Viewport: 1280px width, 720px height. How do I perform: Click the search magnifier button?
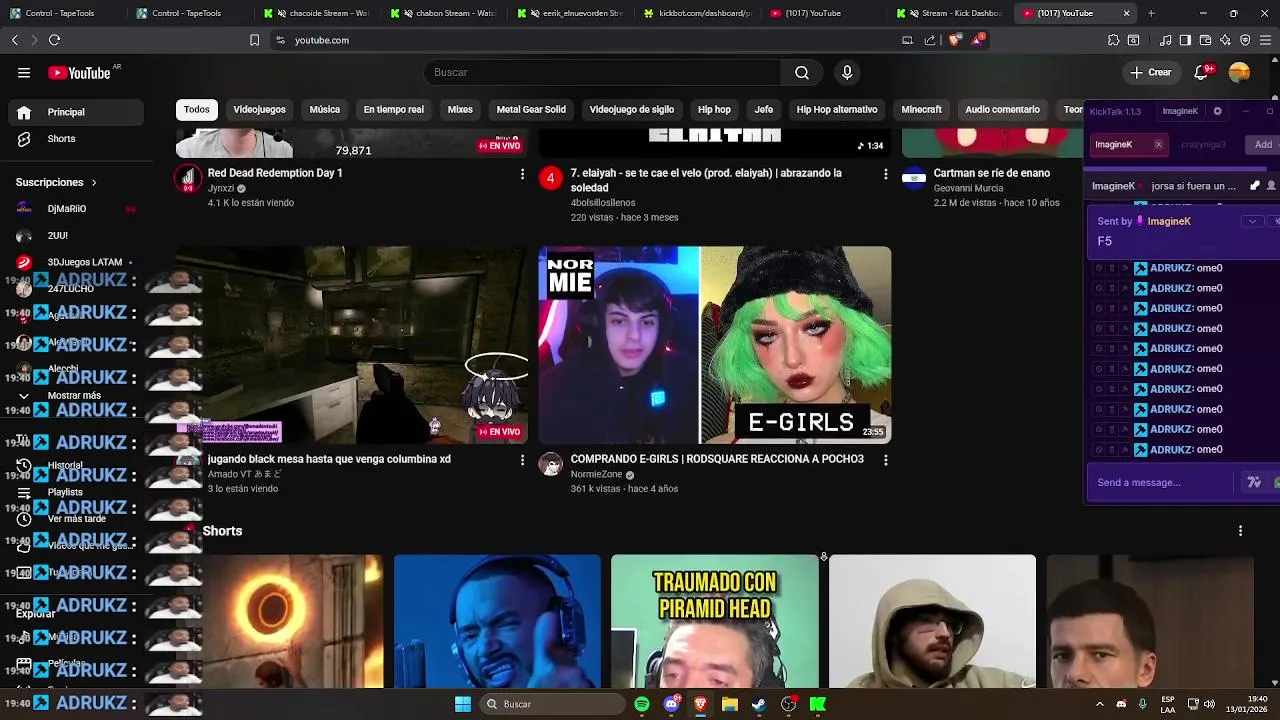point(802,72)
